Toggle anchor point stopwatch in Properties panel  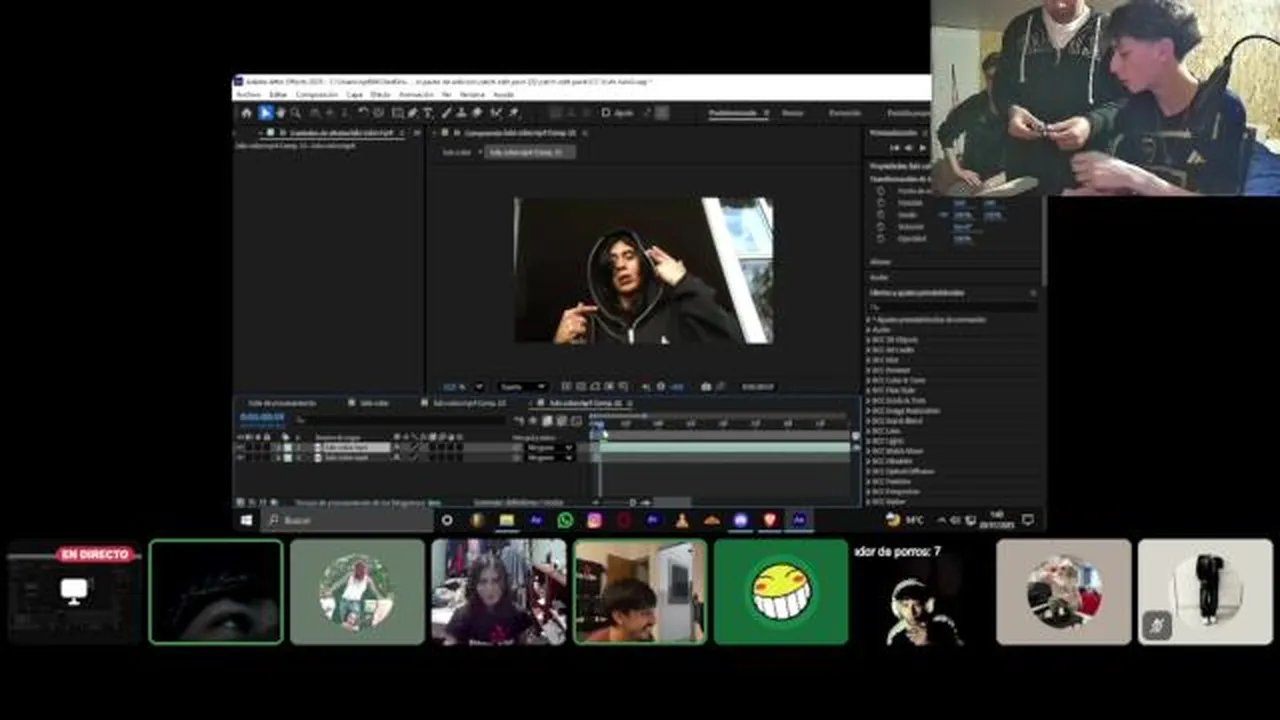pyautogui.click(x=881, y=190)
